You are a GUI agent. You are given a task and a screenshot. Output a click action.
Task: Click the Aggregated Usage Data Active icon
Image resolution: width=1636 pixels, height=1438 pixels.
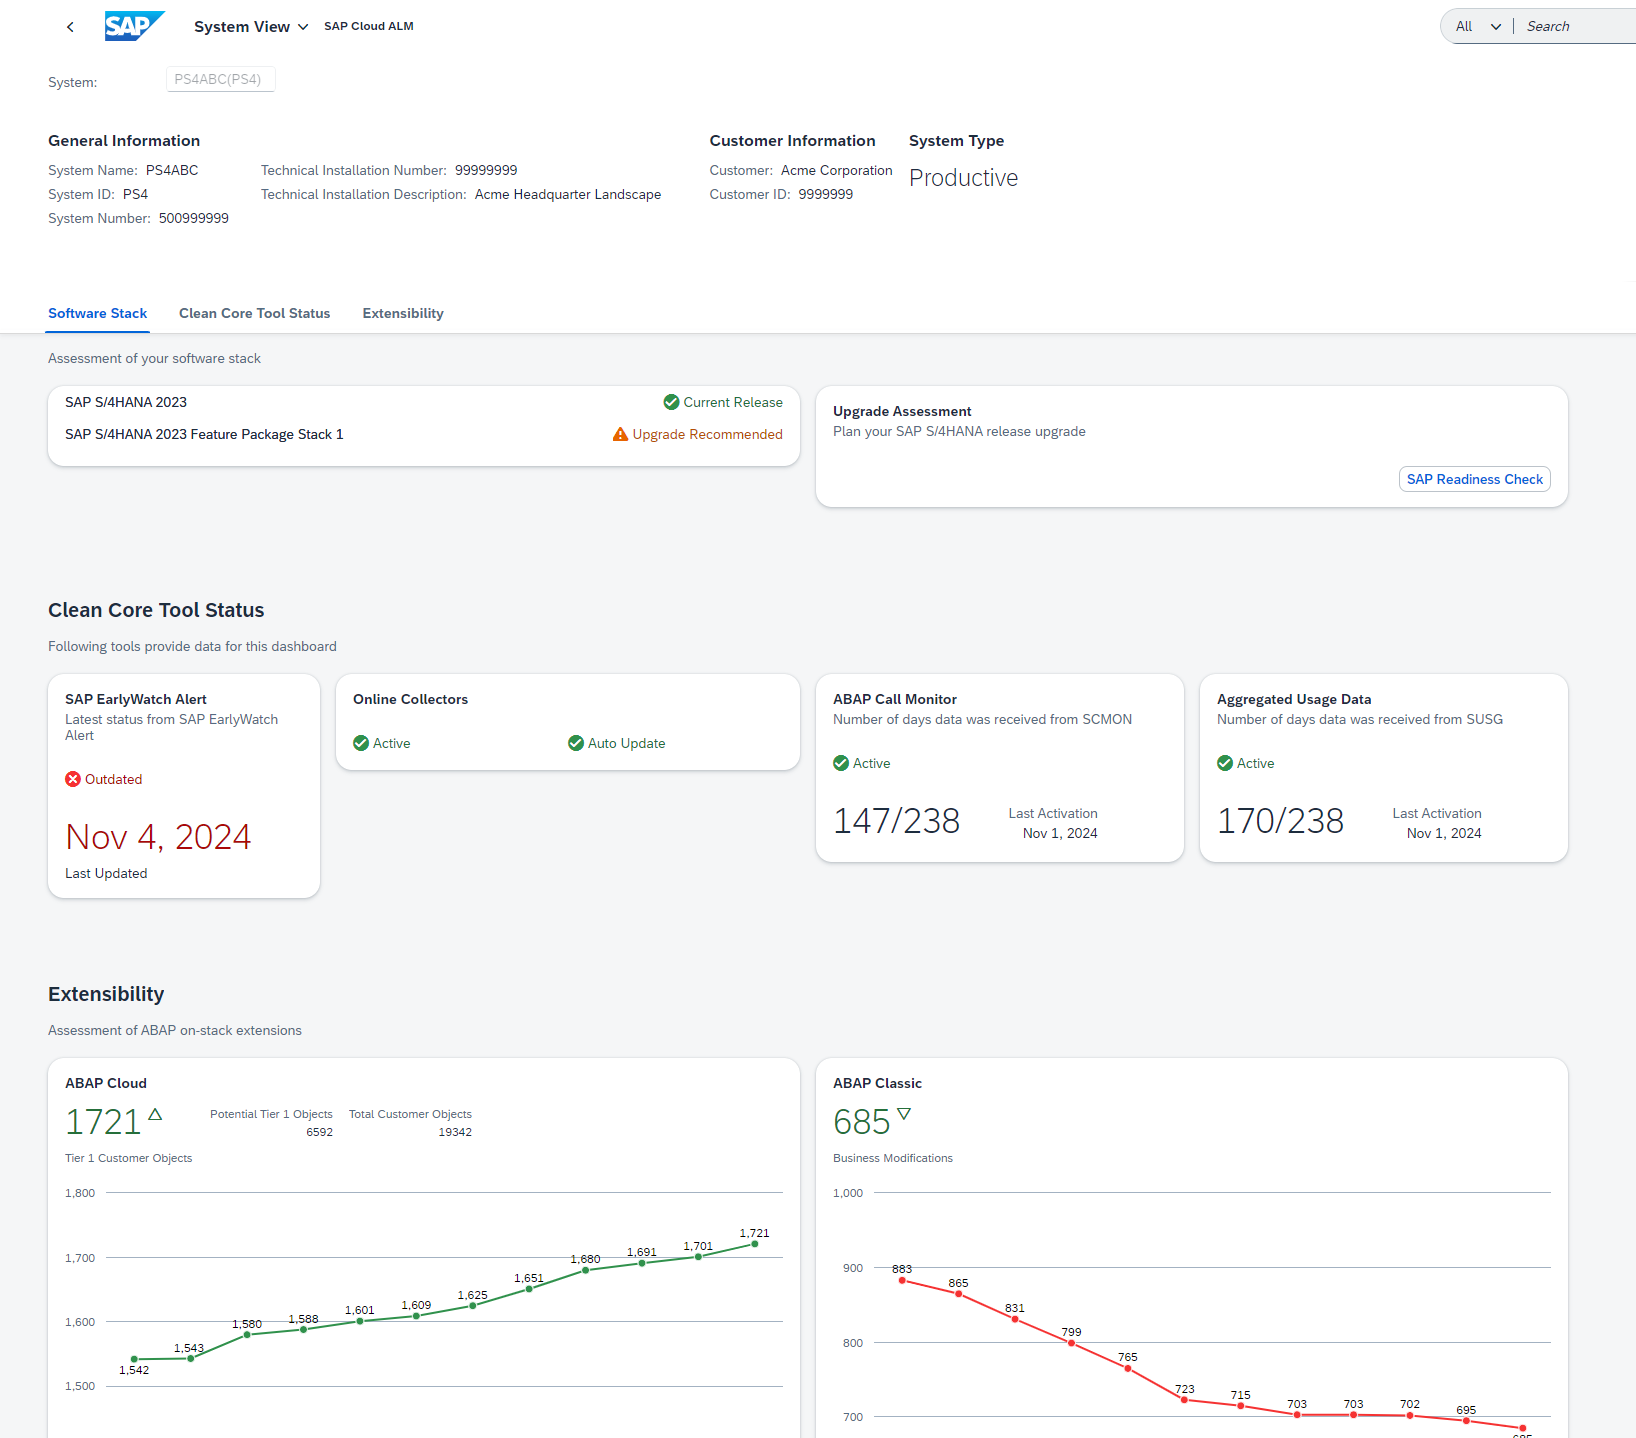tap(1225, 763)
